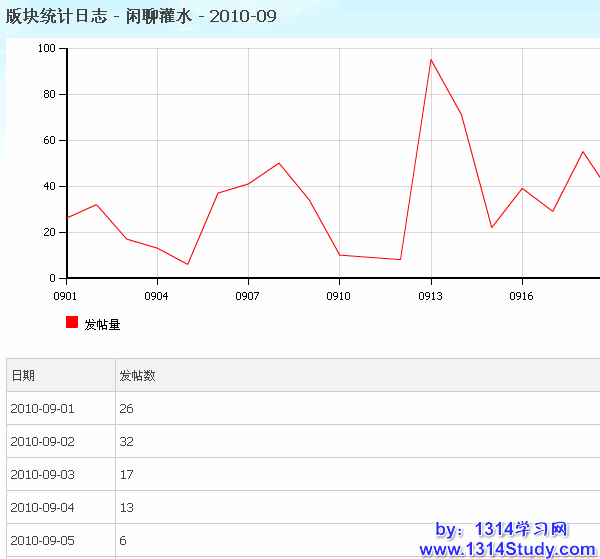Click the 0904 x-axis label

[x=156, y=296]
